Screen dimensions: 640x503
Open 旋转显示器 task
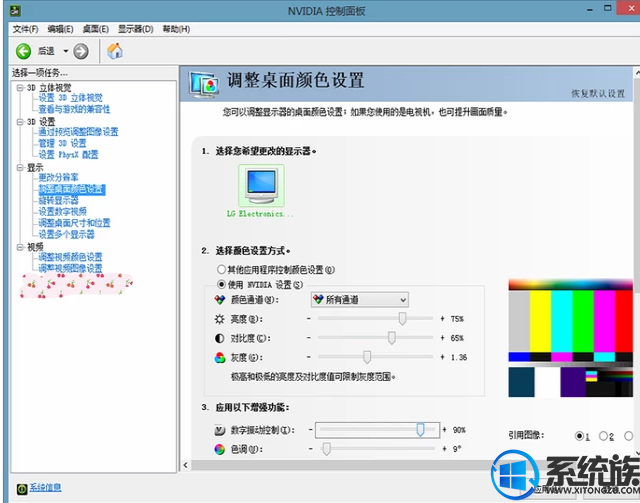(58, 200)
